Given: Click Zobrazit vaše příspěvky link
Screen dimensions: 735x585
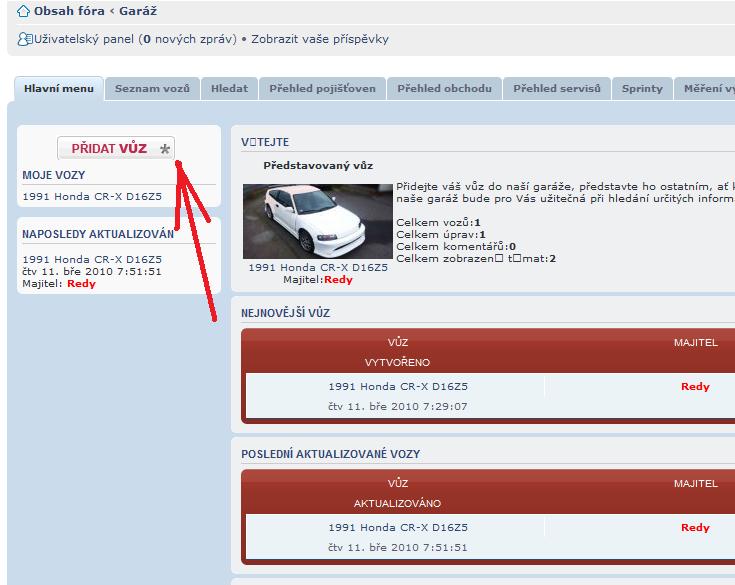Looking at the screenshot, I should tap(319, 40).
